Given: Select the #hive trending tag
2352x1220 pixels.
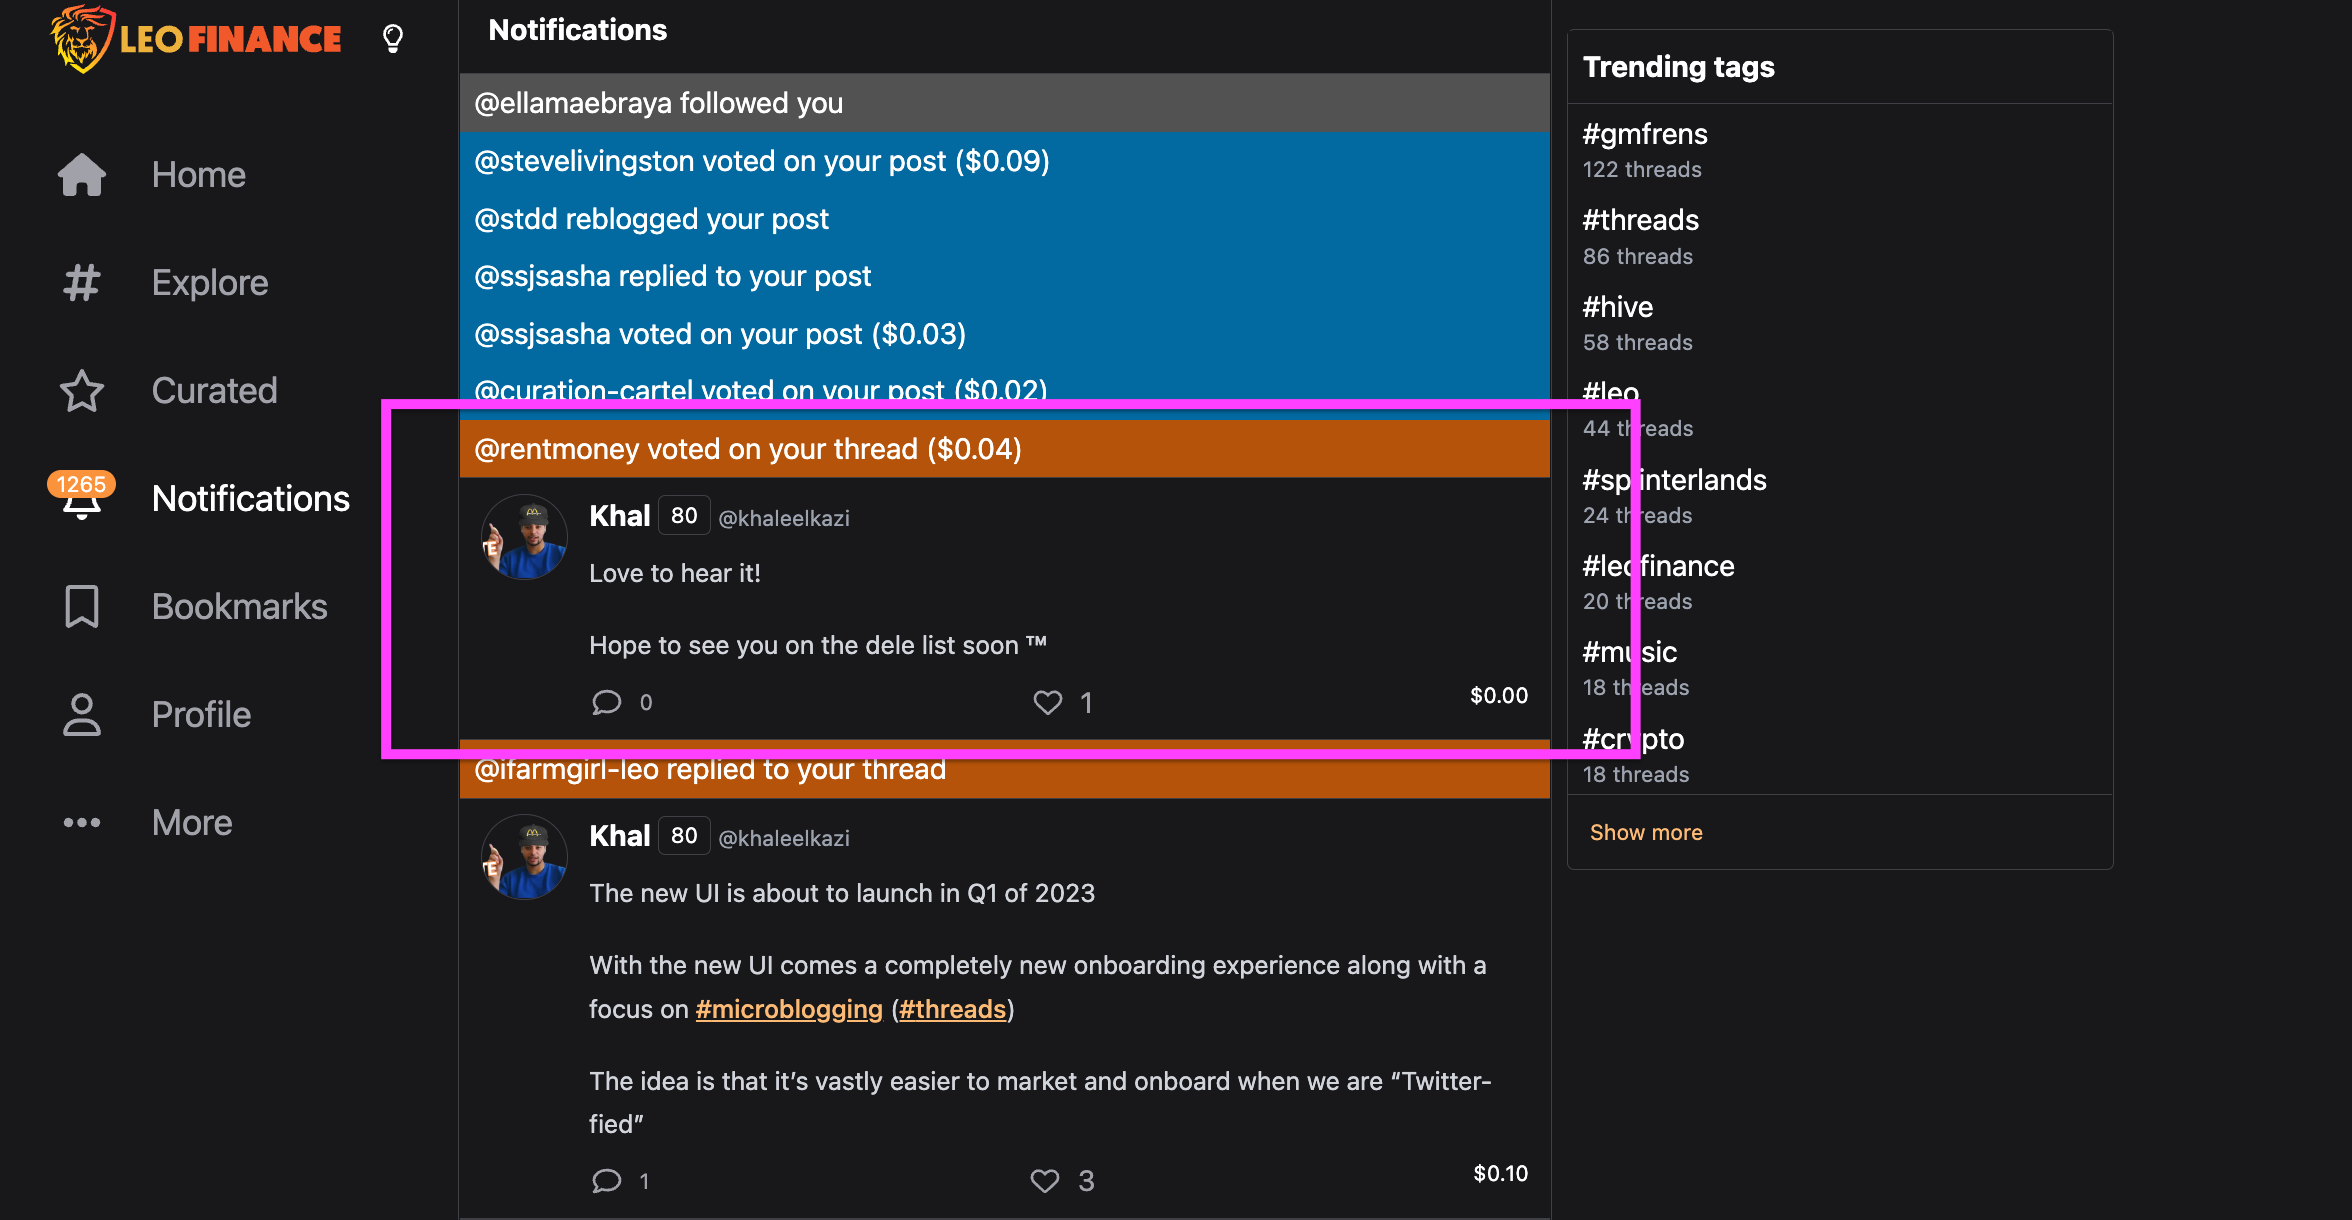Looking at the screenshot, I should pyautogui.click(x=1617, y=307).
